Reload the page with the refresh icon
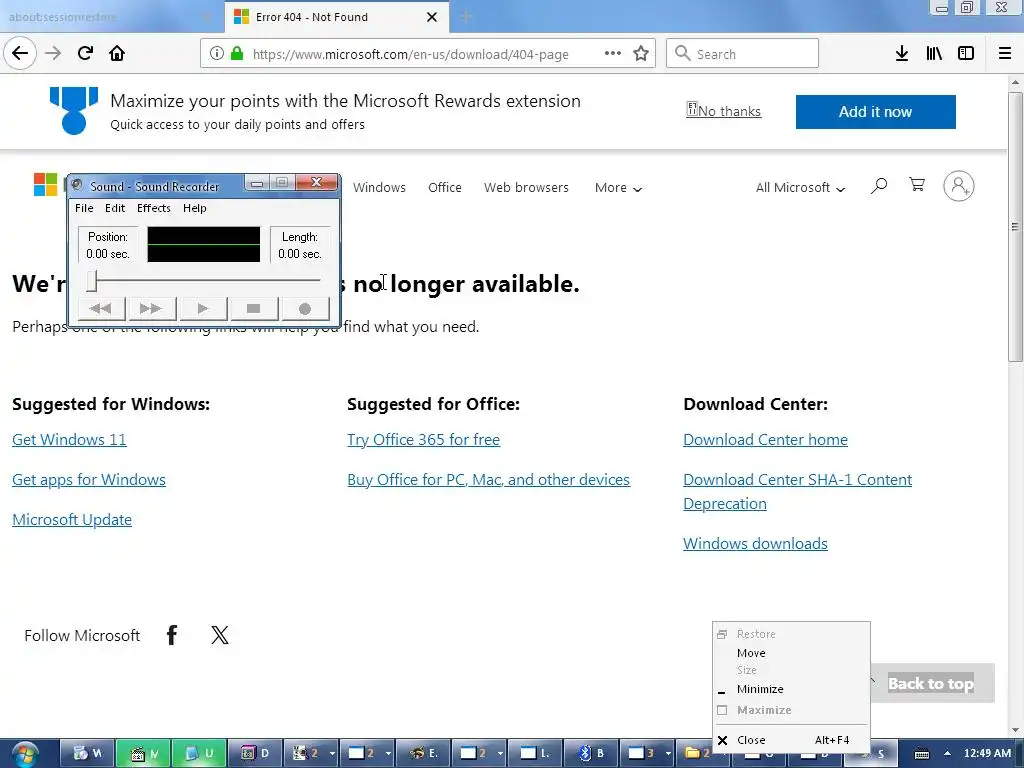Screen dimensions: 1024x768 pyautogui.click(x=85, y=54)
